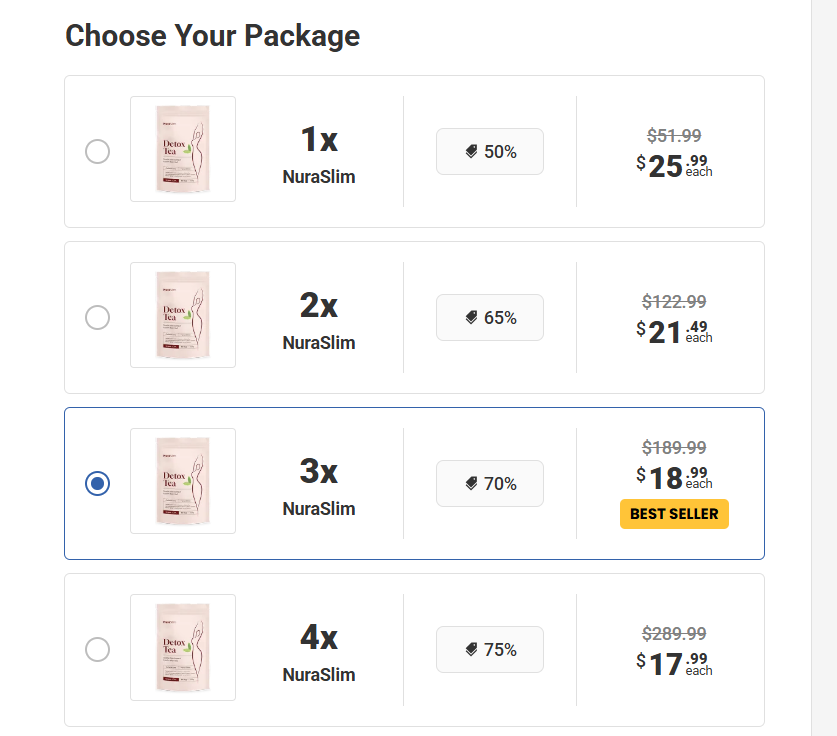Click the $25.99 each price text
Screen dimensions: 837x736
[675, 164]
